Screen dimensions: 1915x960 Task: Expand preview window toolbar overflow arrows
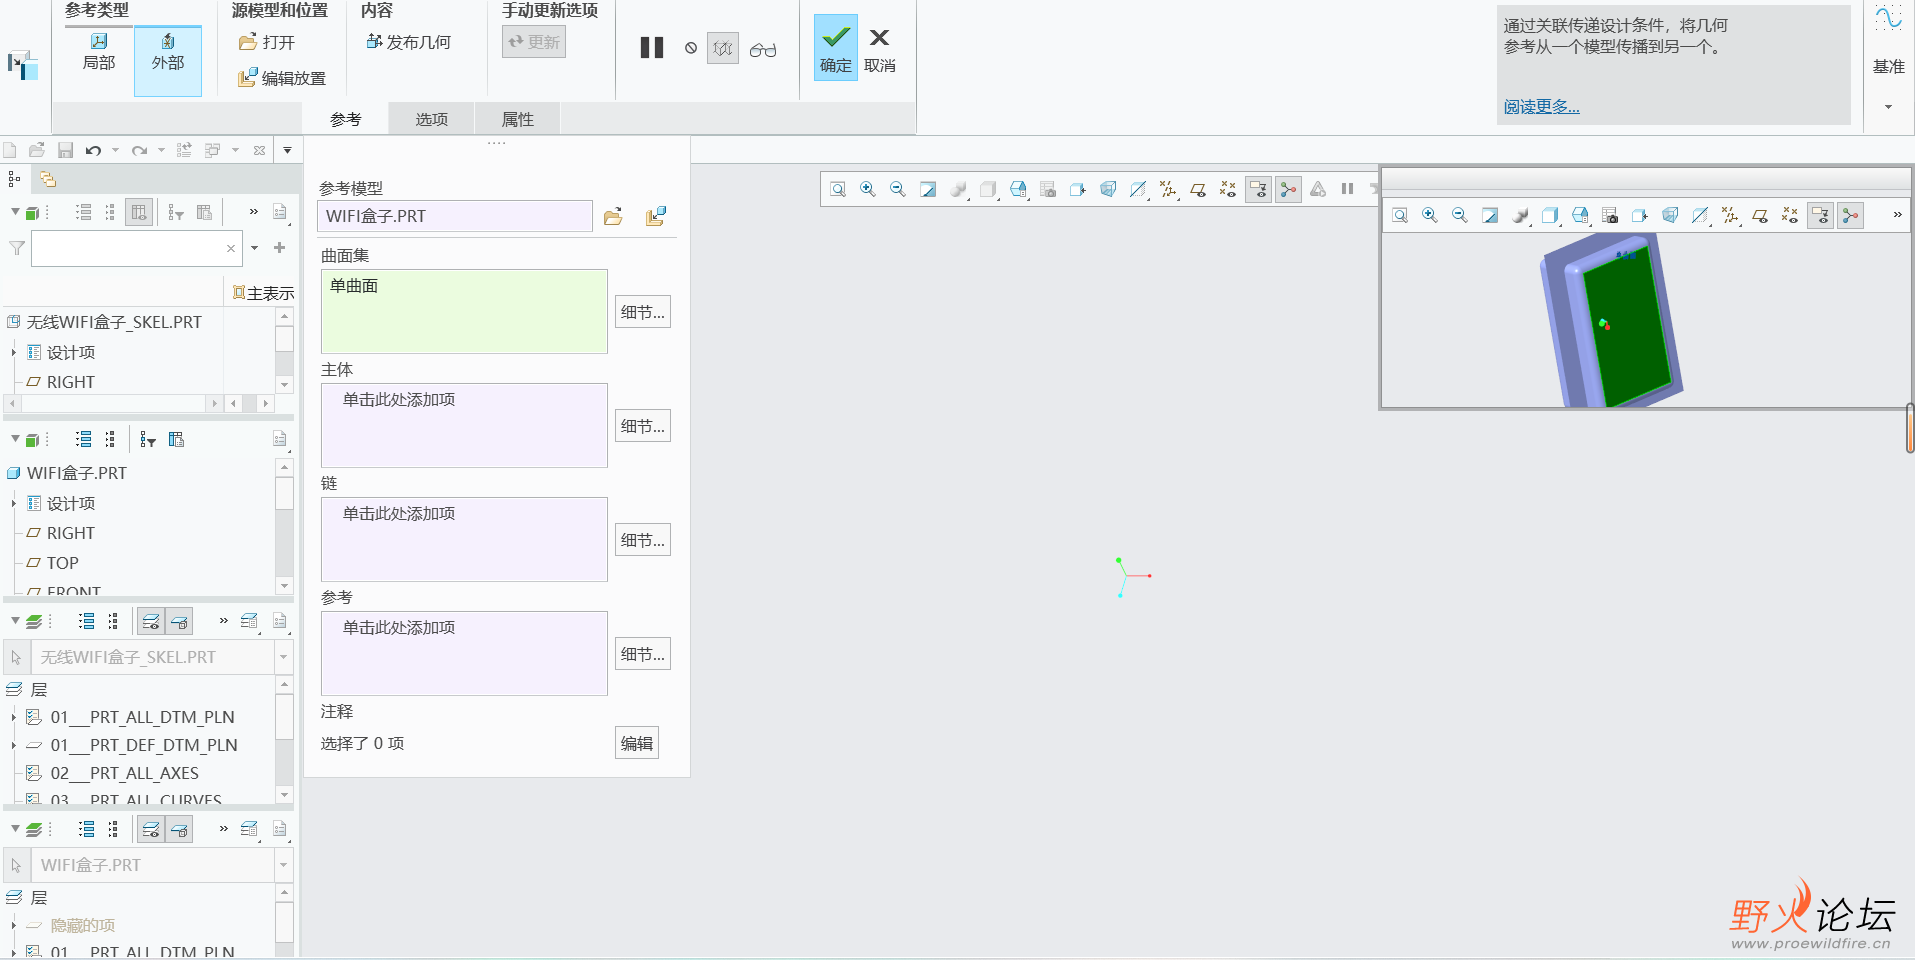click(x=1897, y=215)
